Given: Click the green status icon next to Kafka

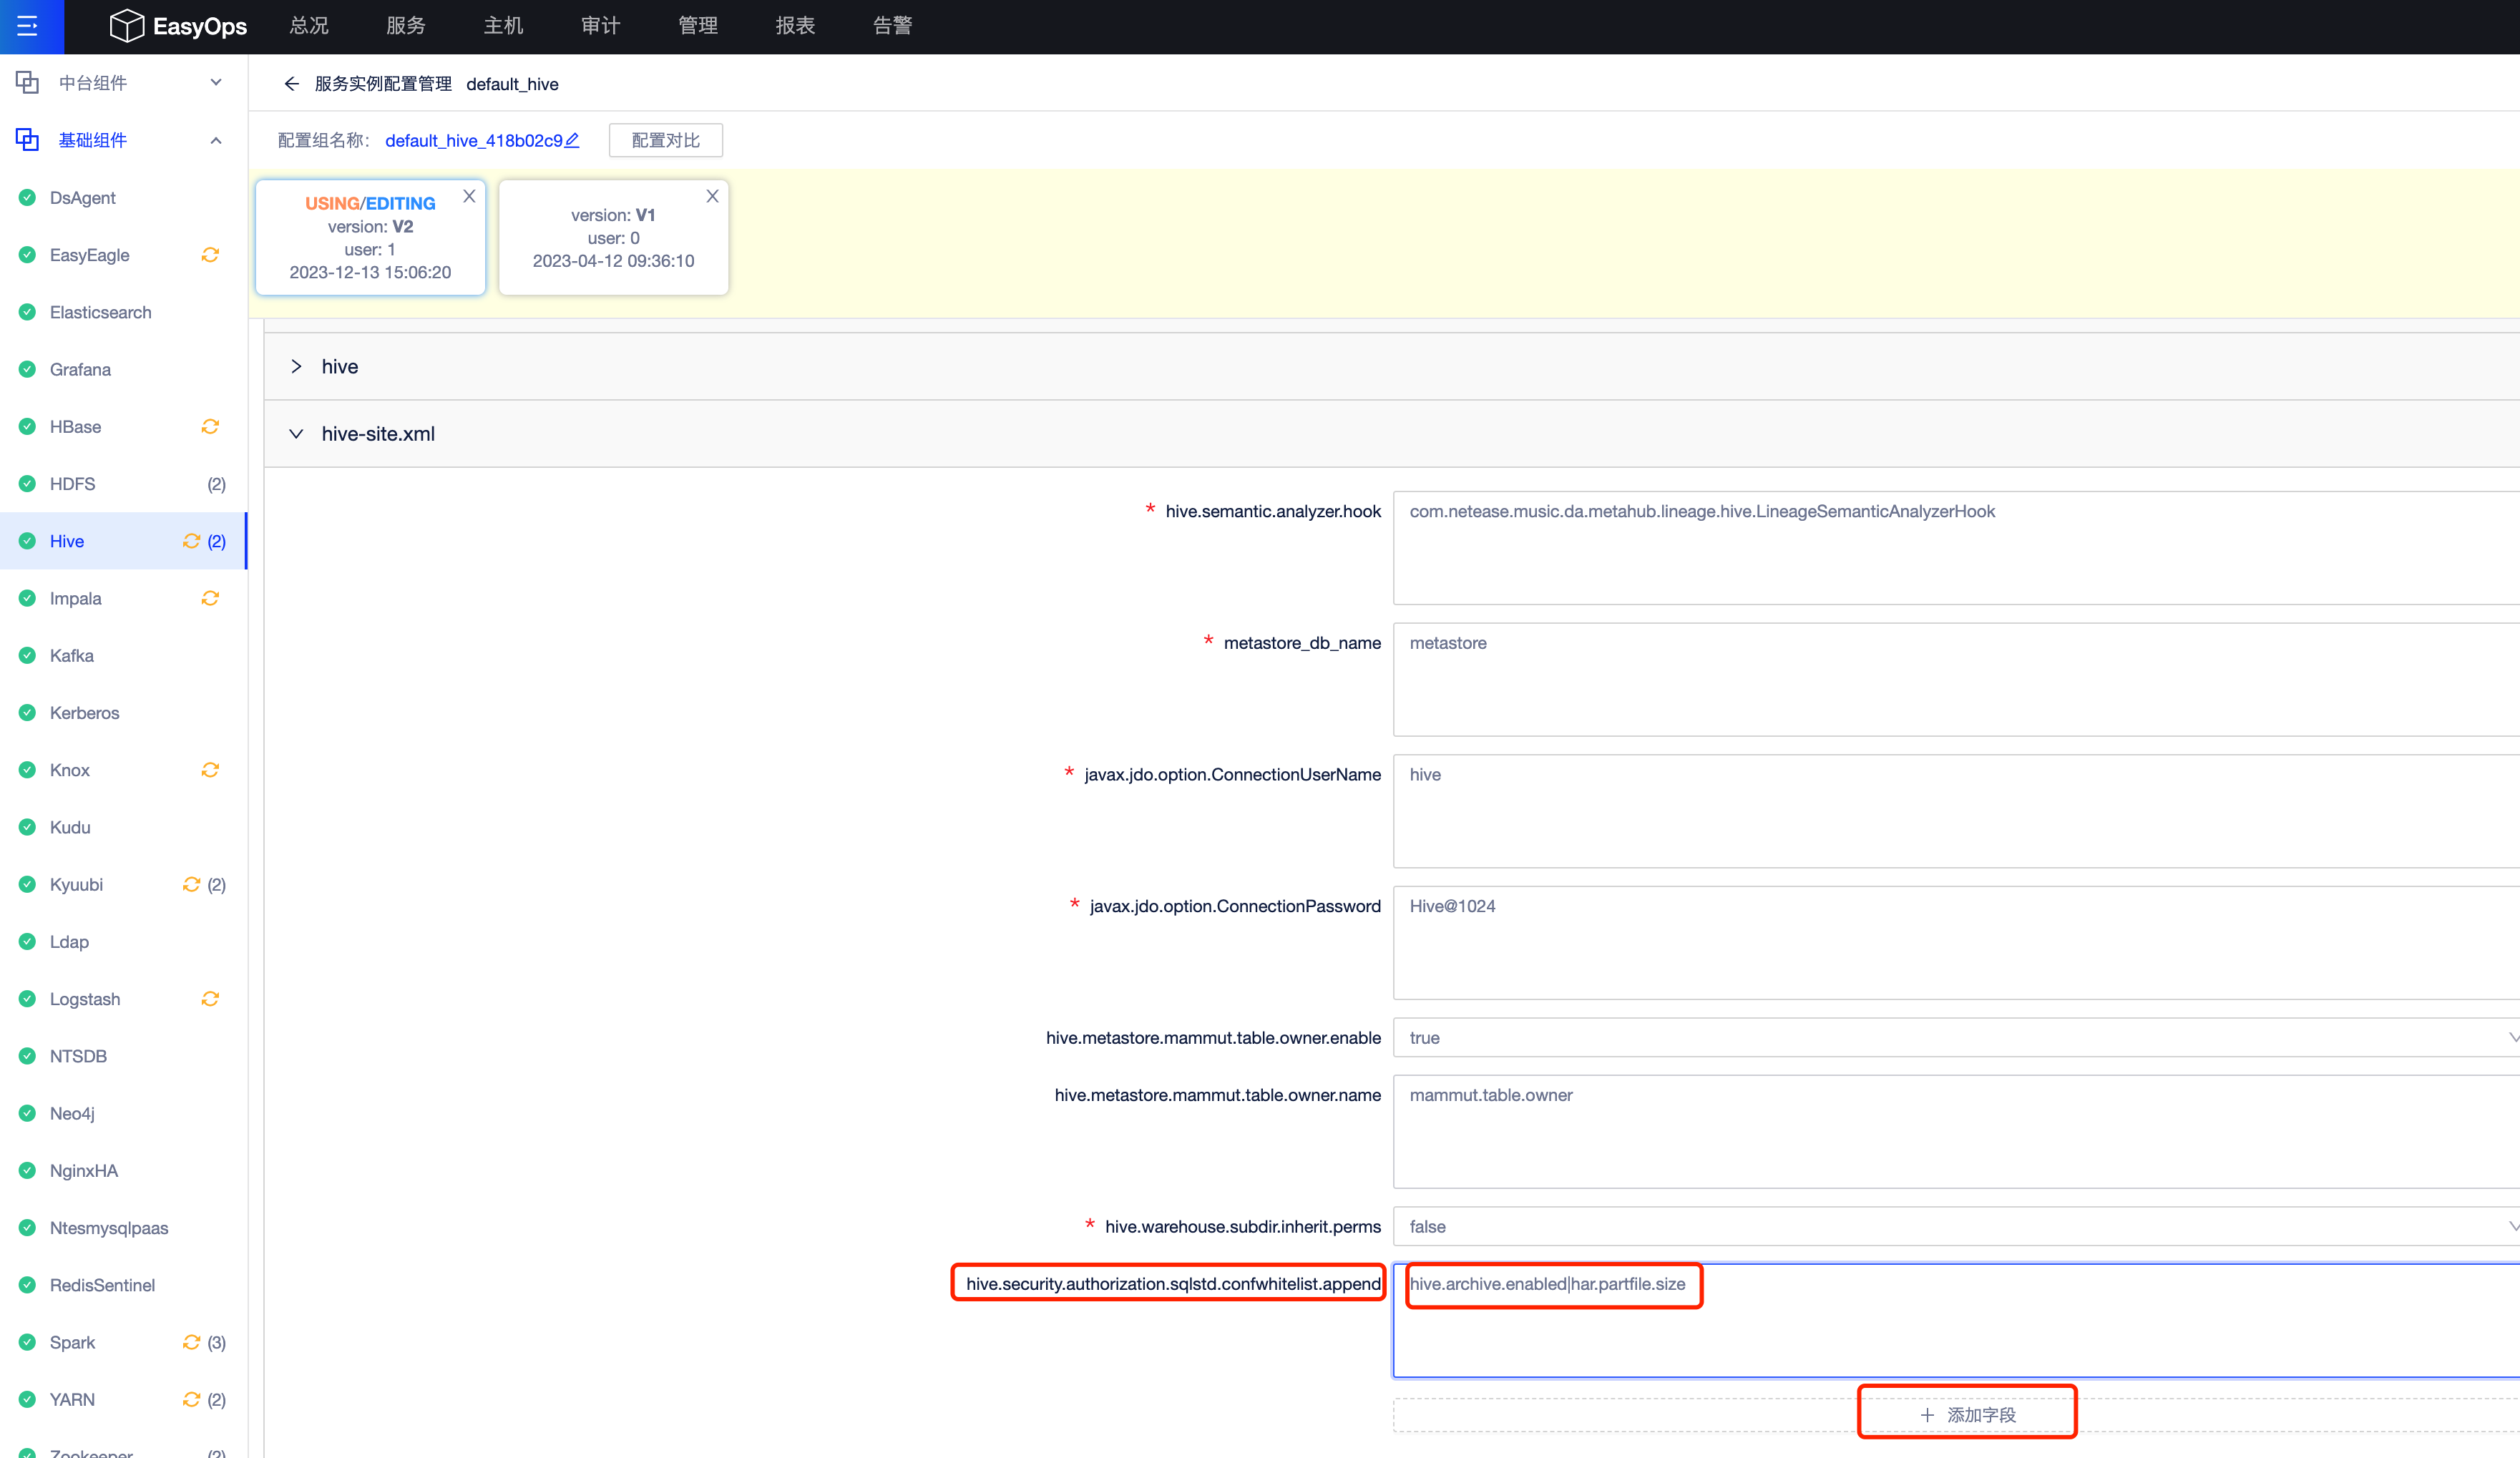Looking at the screenshot, I should pyautogui.click(x=26, y=655).
